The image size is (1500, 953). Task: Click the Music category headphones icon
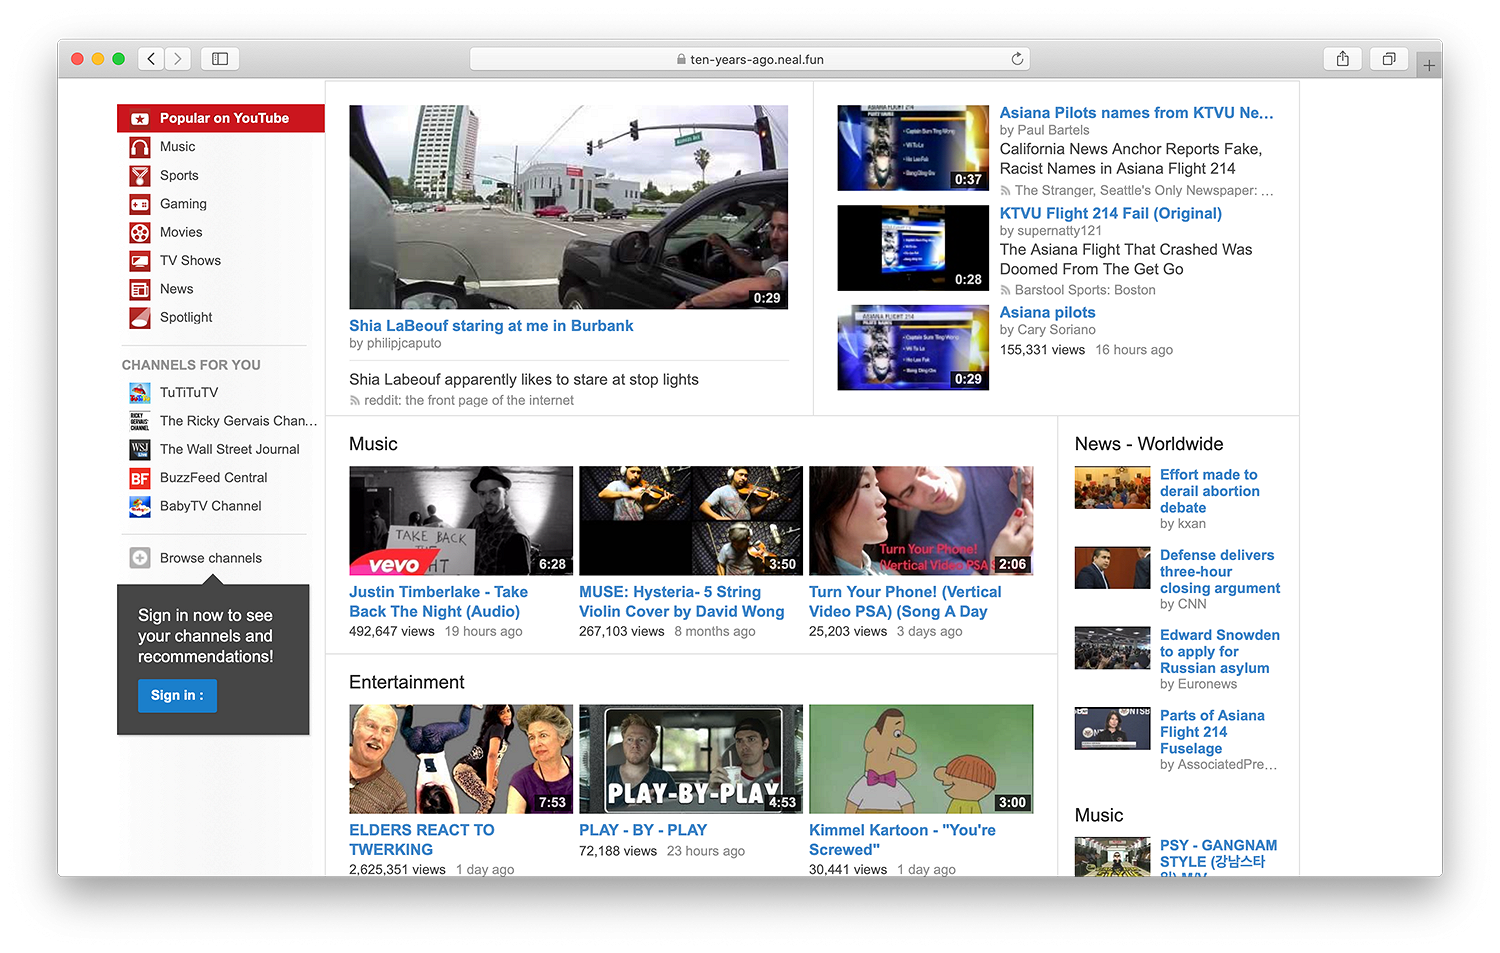coord(140,147)
